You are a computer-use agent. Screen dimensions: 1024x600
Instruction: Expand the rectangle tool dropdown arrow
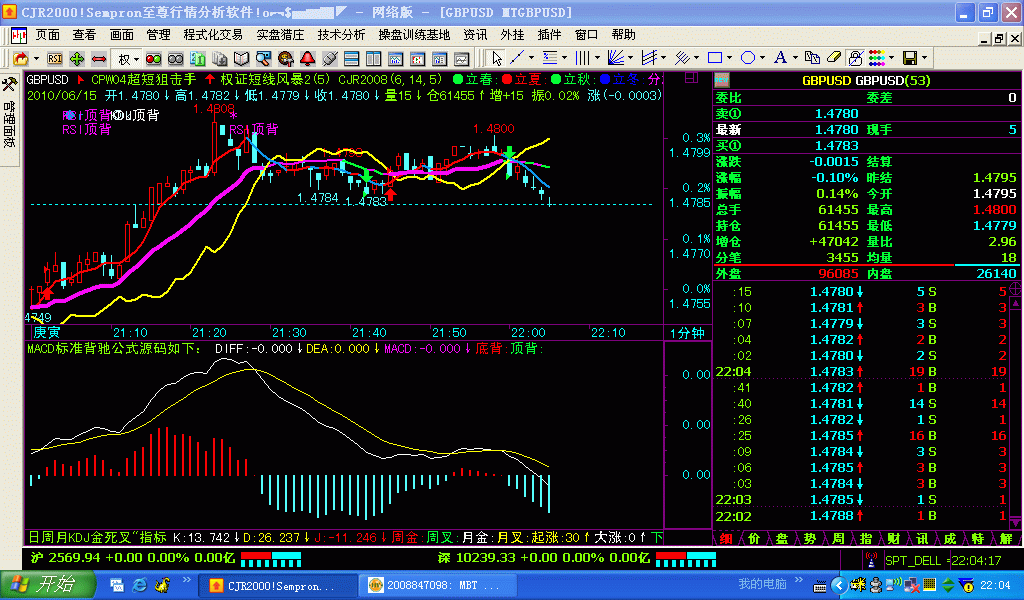(729, 58)
